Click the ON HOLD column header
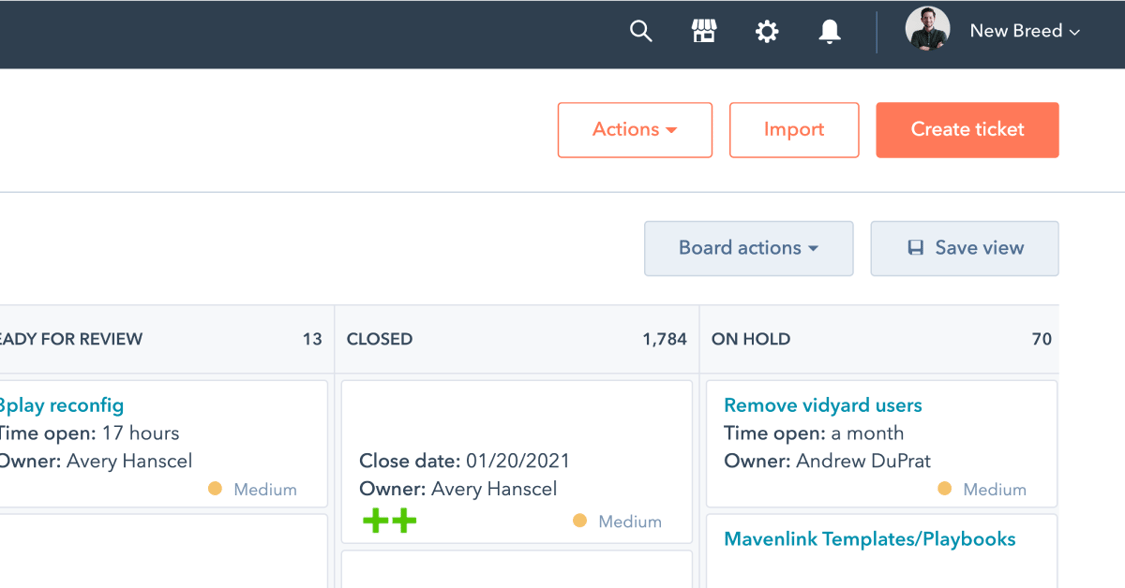 click(x=751, y=339)
